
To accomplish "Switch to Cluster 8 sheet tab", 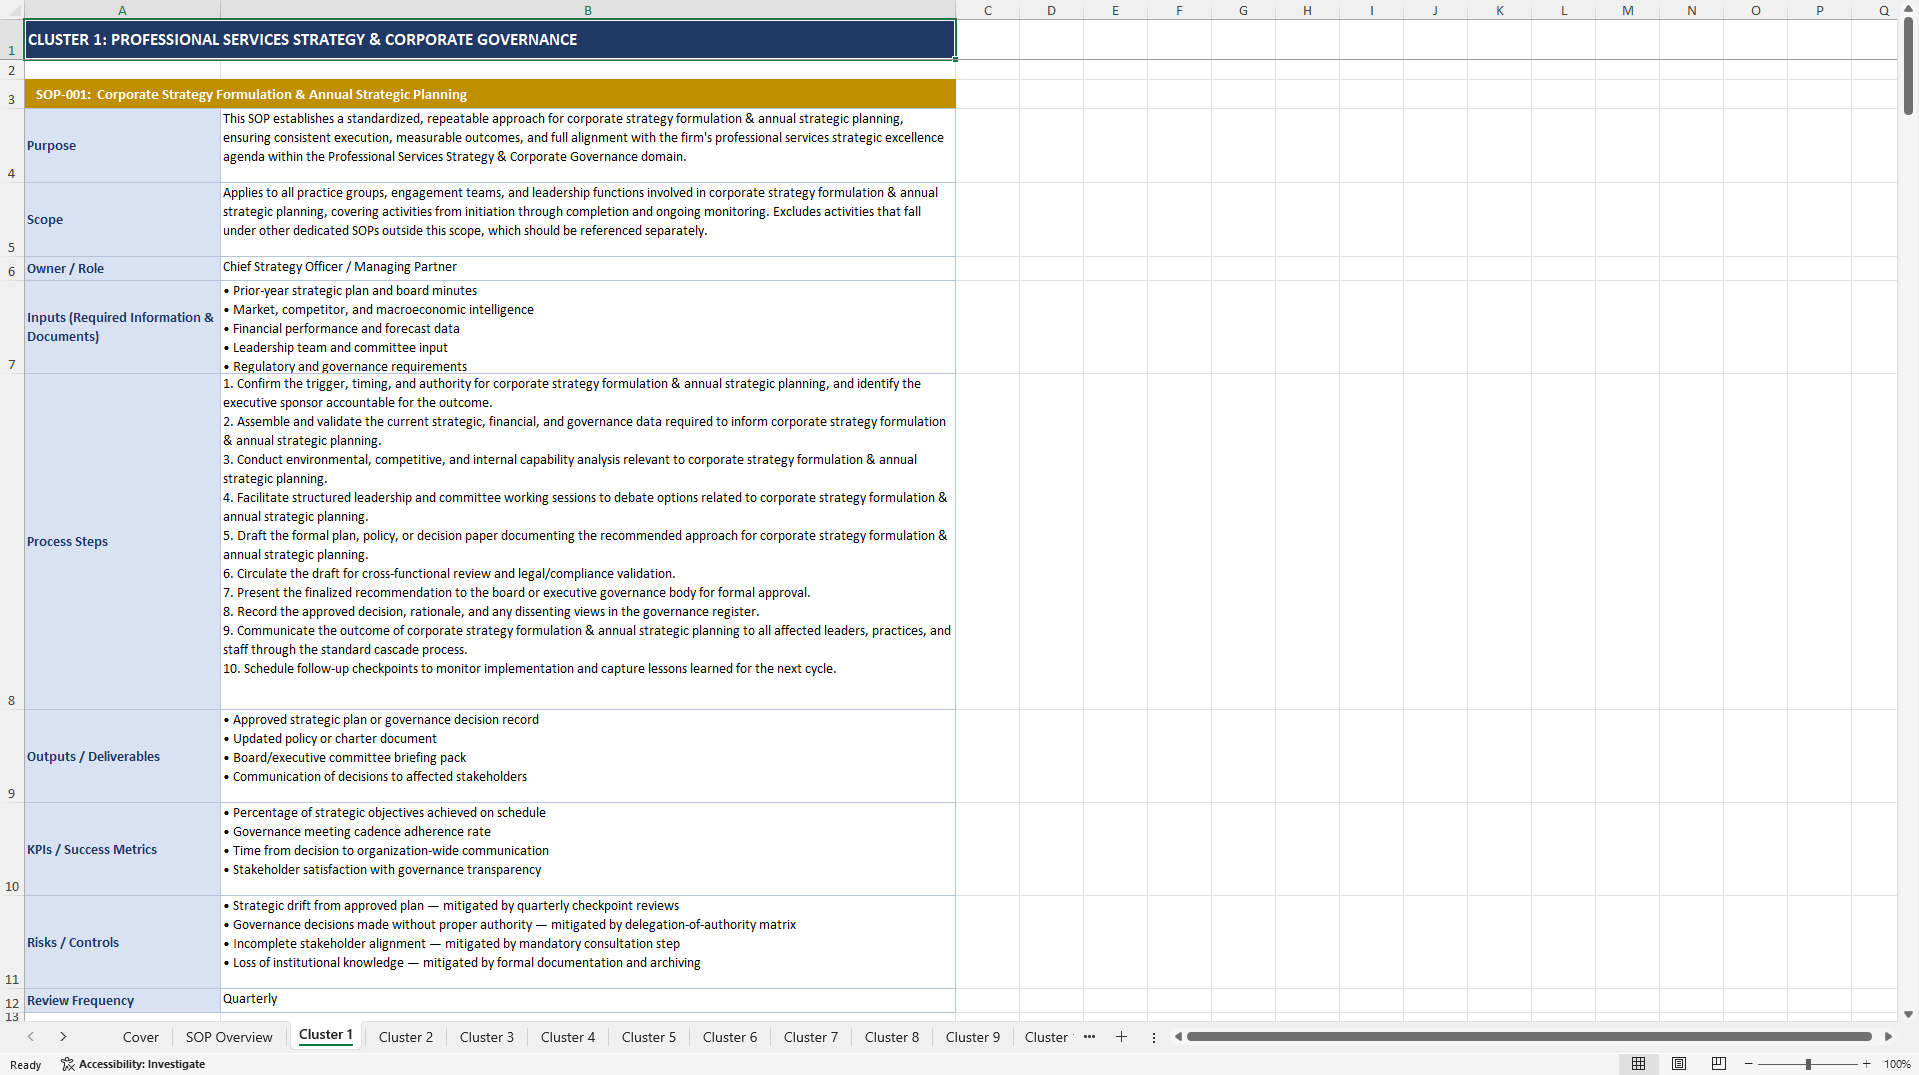I will (x=892, y=1037).
